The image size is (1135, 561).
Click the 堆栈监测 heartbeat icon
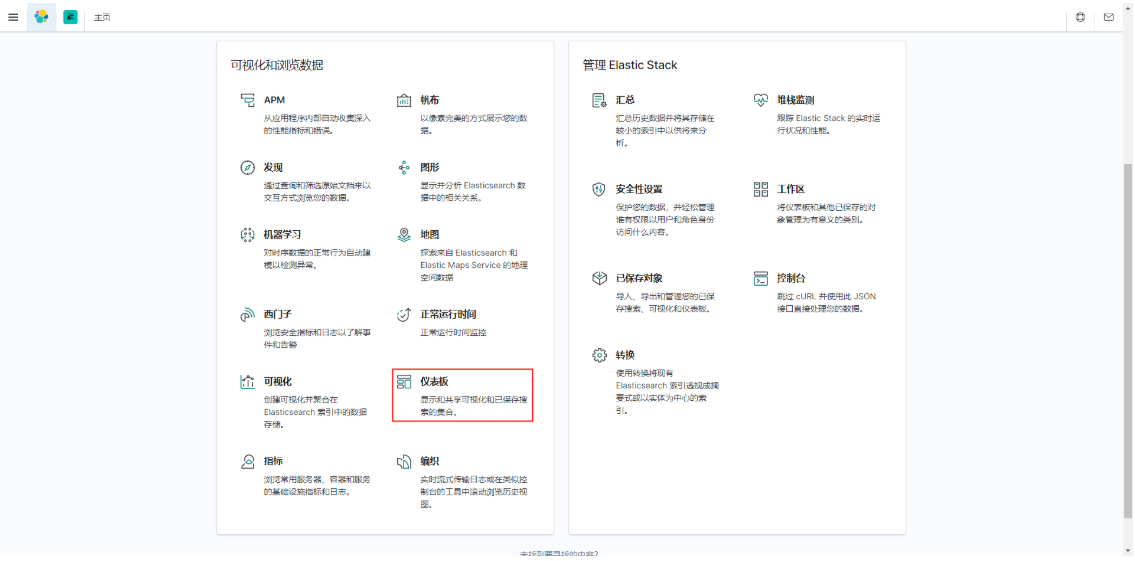760,101
